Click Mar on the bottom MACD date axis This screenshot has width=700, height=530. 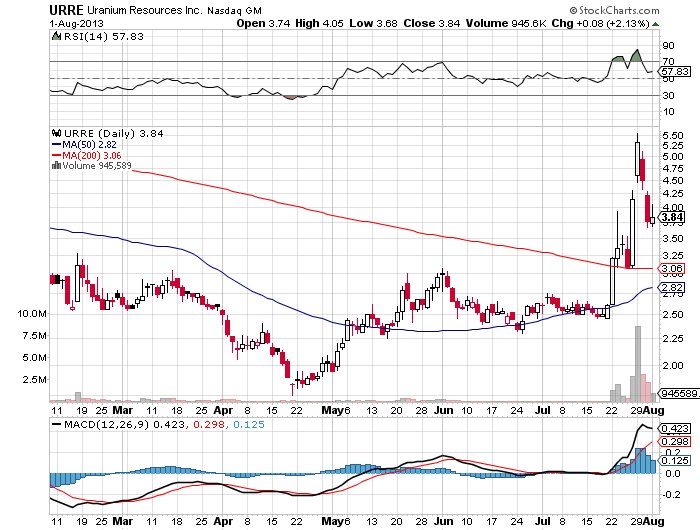[122, 521]
